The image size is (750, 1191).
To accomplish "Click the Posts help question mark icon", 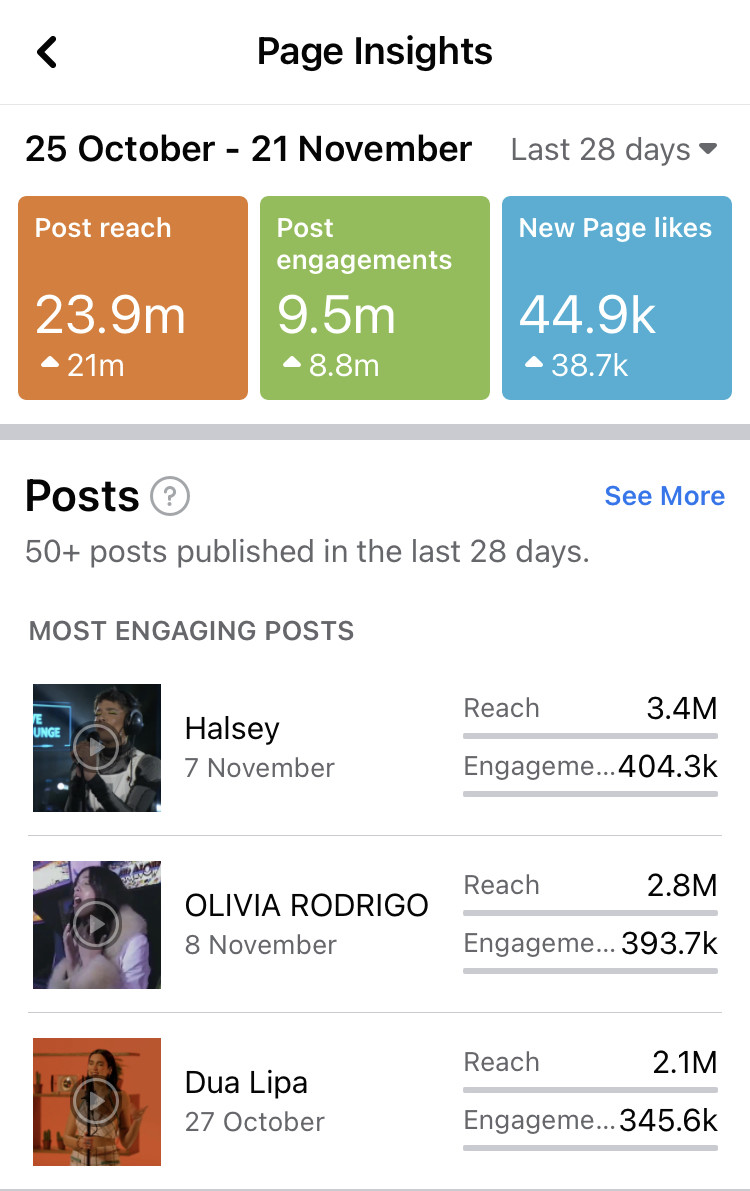I will point(170,496).
